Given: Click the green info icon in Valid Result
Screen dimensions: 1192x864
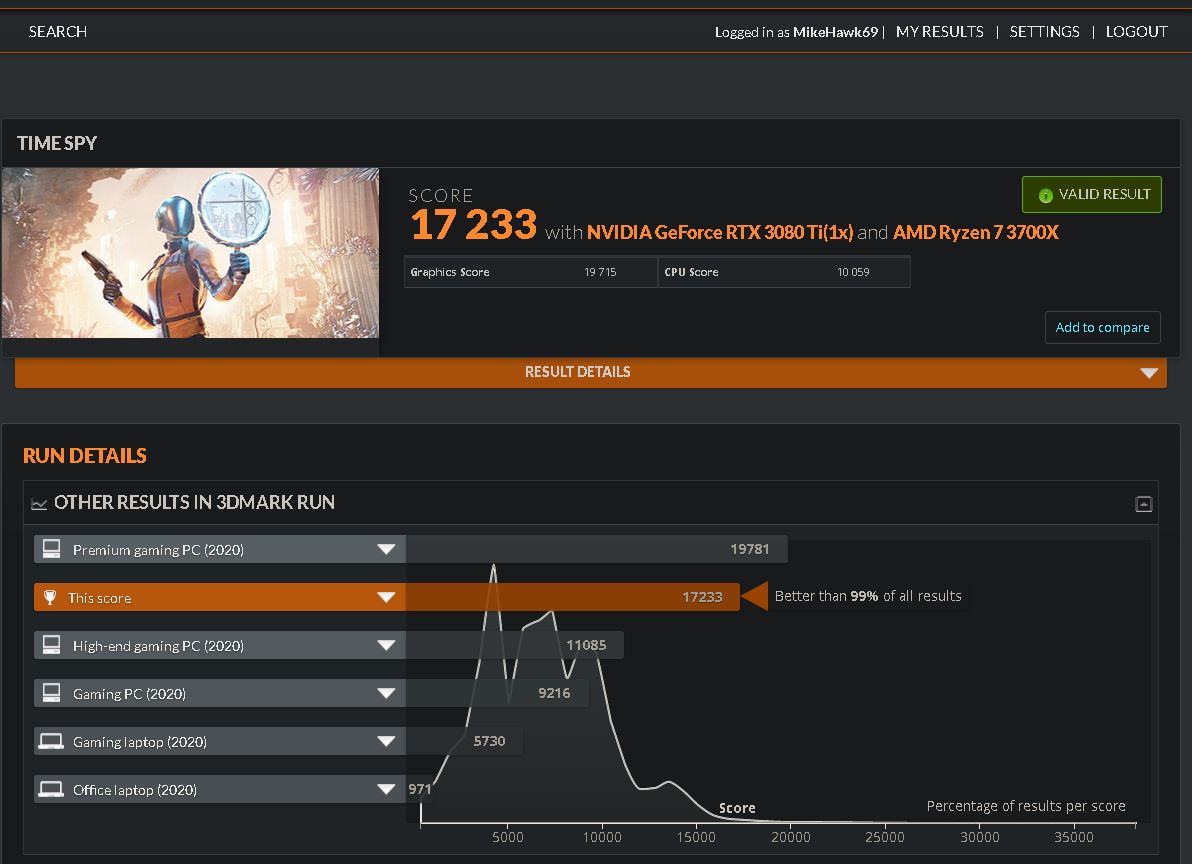Looking at the screenshot, I should tap(1045, 195).
